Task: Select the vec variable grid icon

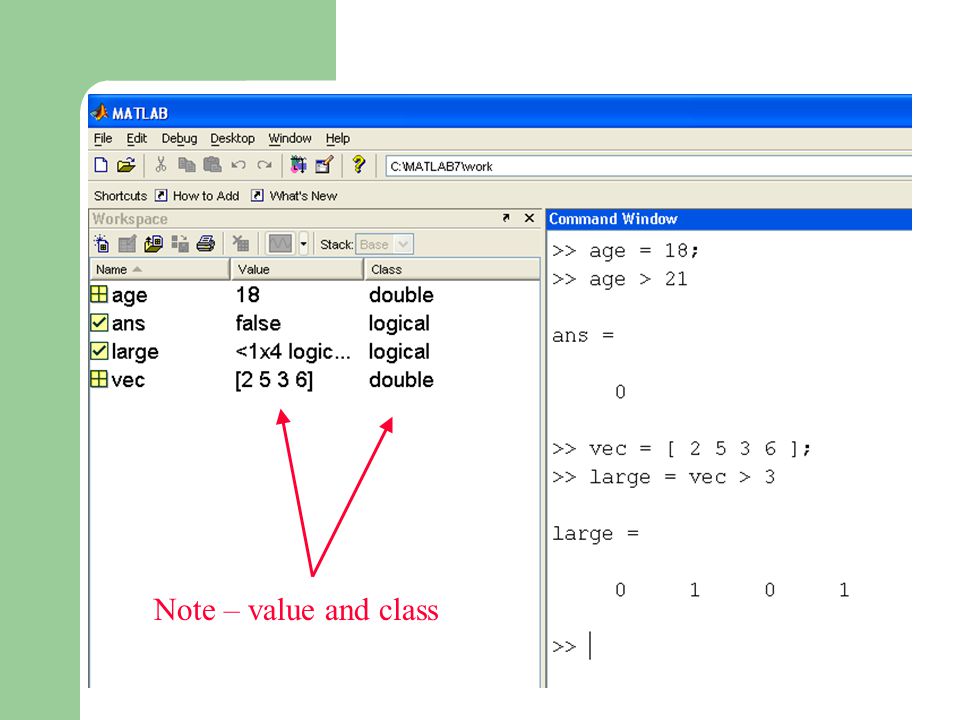Action: [x=99, y=379]
